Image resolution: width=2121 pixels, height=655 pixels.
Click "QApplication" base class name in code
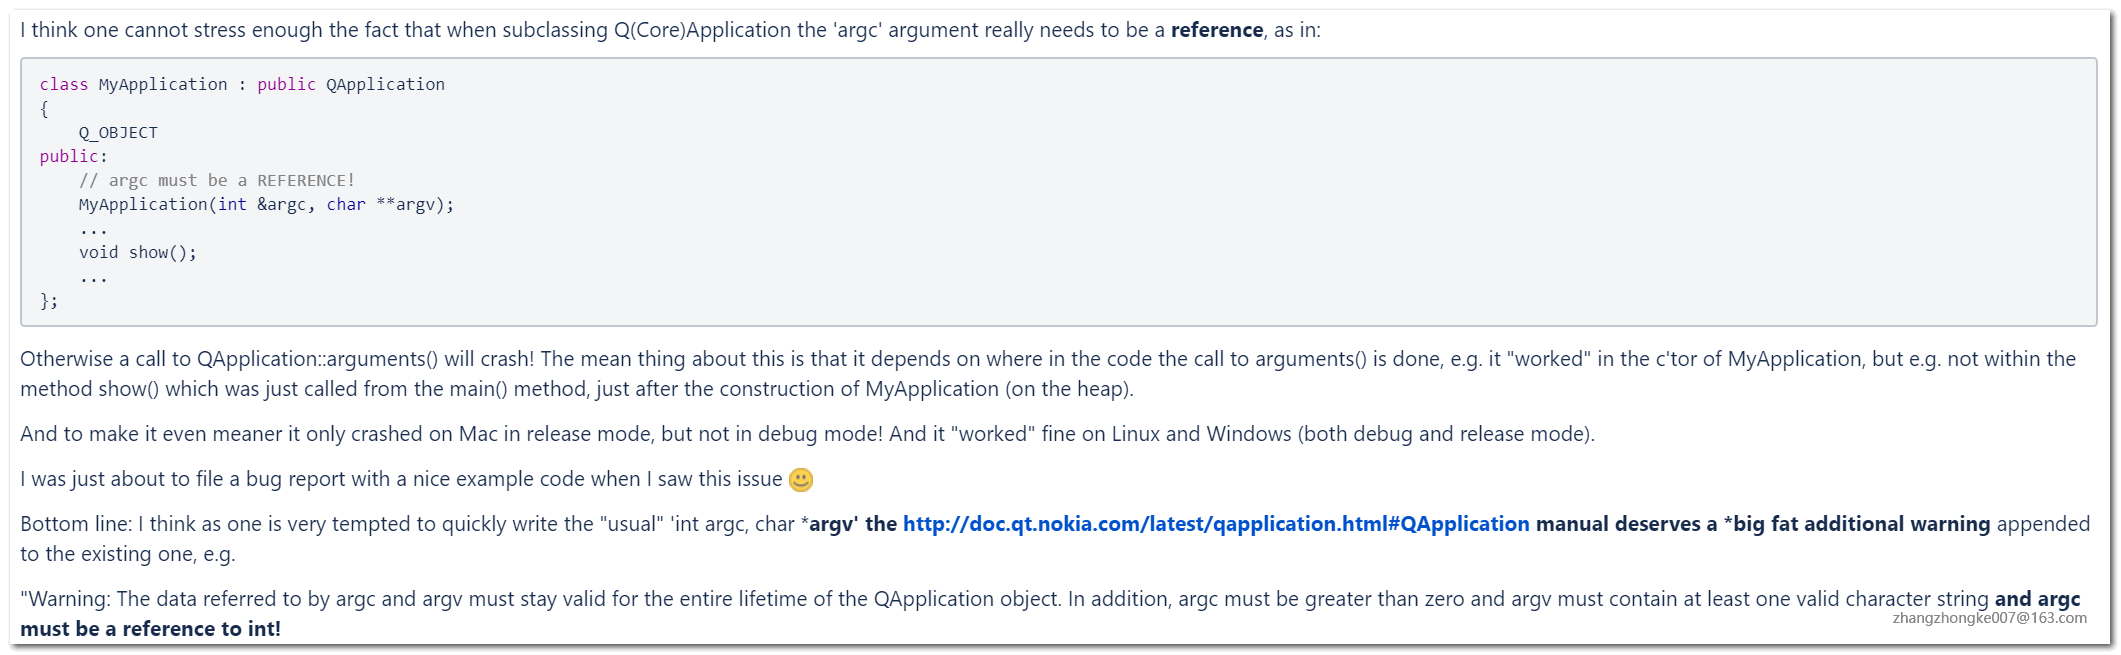(385, 85)
